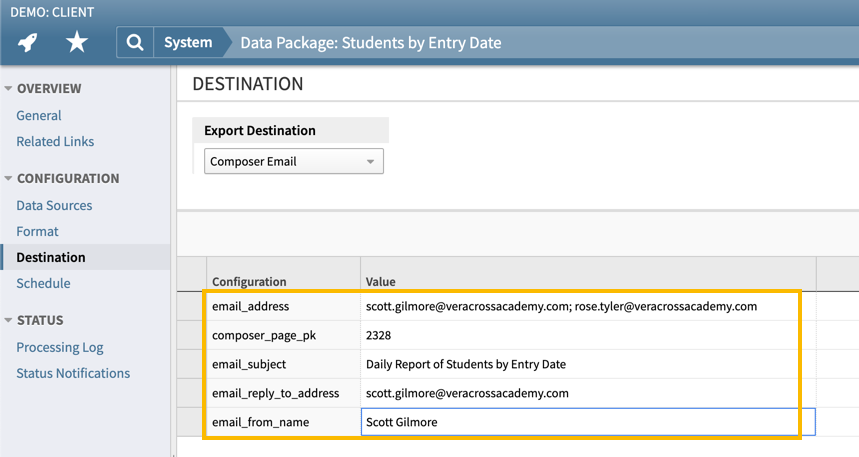
Task: Click Data Package: Students by Entry Date title
Action: coord(371,43)
